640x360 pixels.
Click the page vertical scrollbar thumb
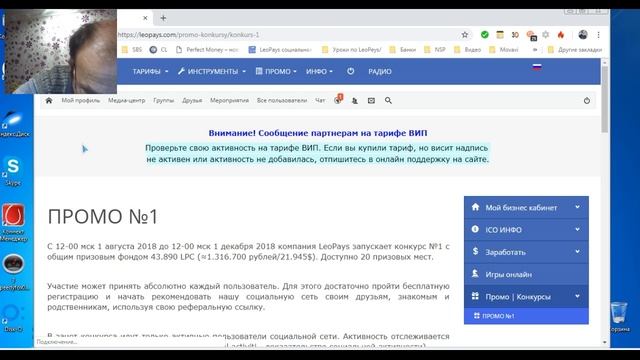tap(604, 99)
